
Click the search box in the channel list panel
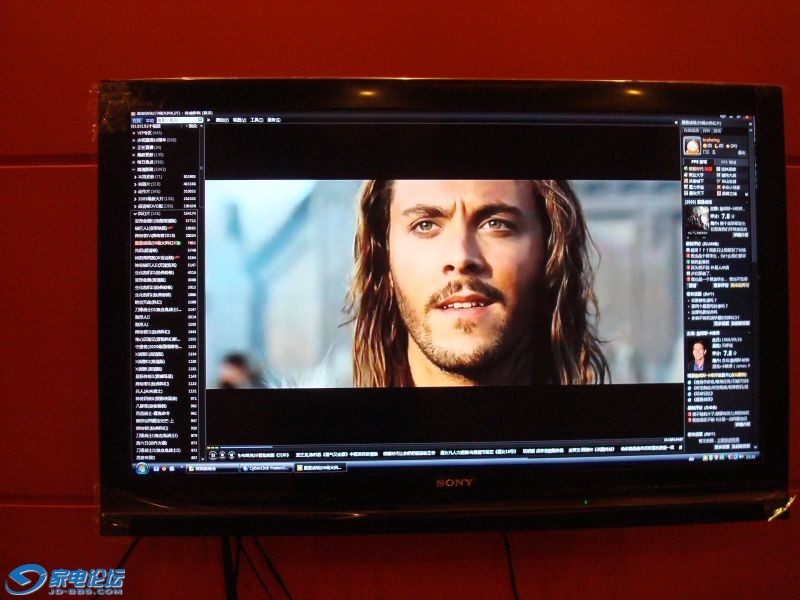(180, 120)
